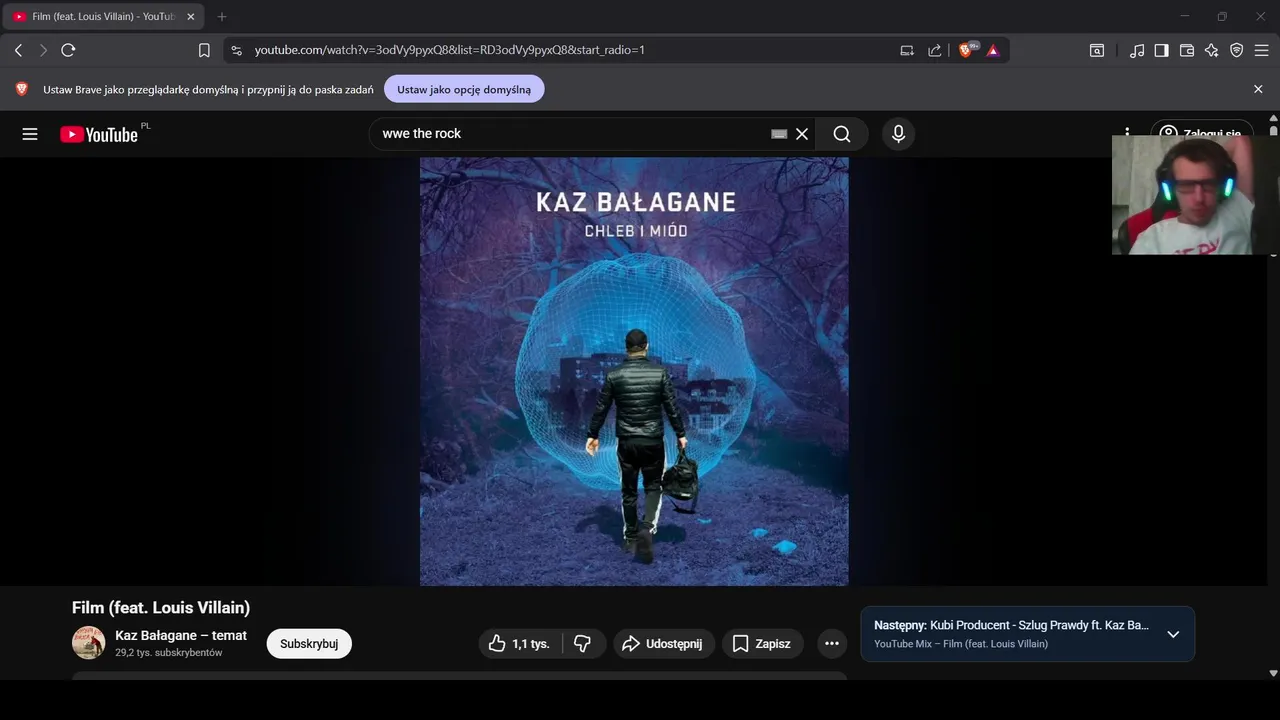1280x720 pixels.
Task: Click the Brave logo in info bar
Action: tap(22, 89)
